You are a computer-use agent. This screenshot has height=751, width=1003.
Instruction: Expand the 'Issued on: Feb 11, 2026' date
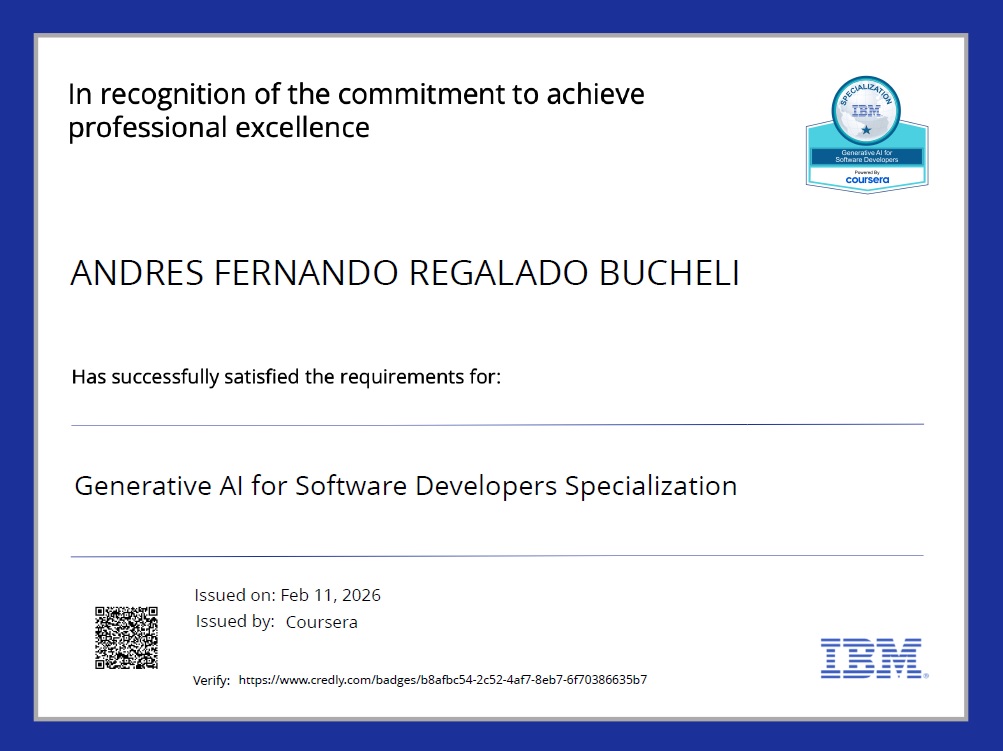(x=287, y=594)
